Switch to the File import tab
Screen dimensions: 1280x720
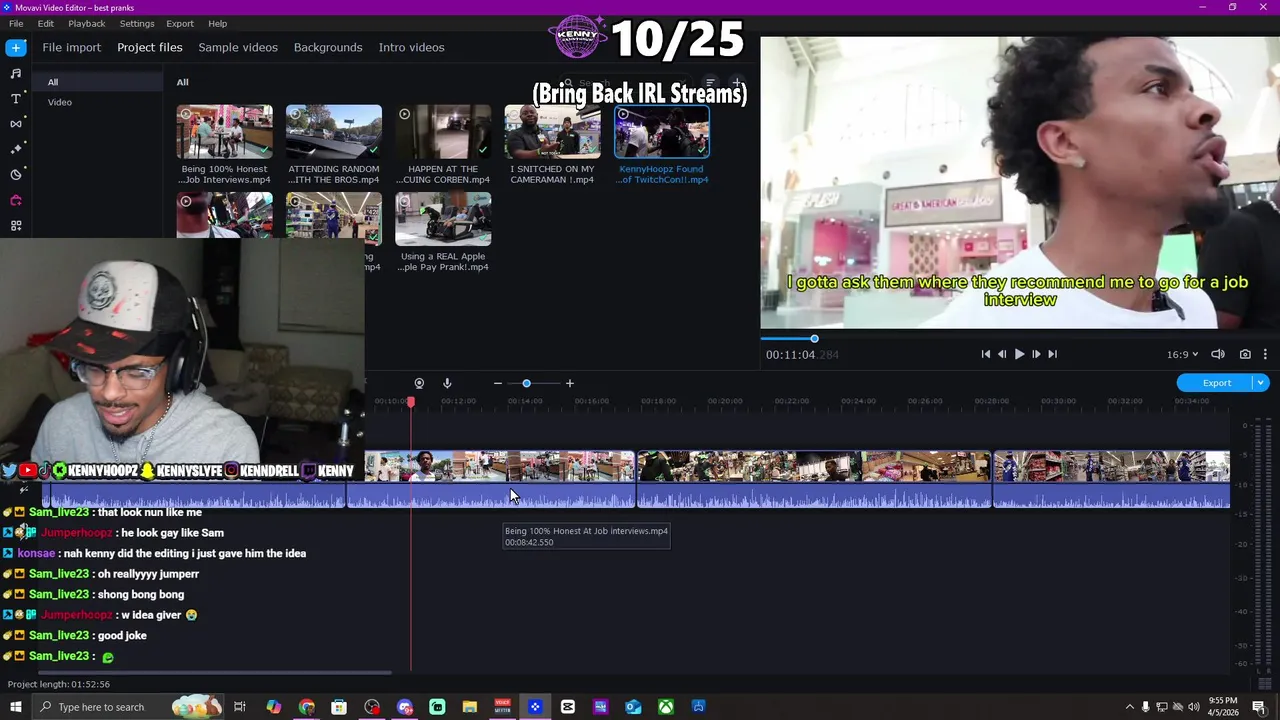[x=71, y=47]
